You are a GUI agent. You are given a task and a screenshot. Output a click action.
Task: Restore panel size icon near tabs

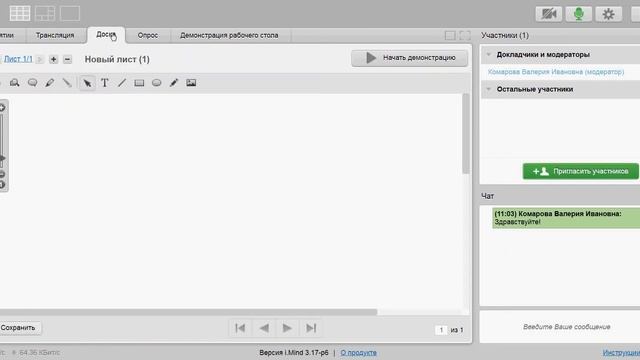[450, 36]
